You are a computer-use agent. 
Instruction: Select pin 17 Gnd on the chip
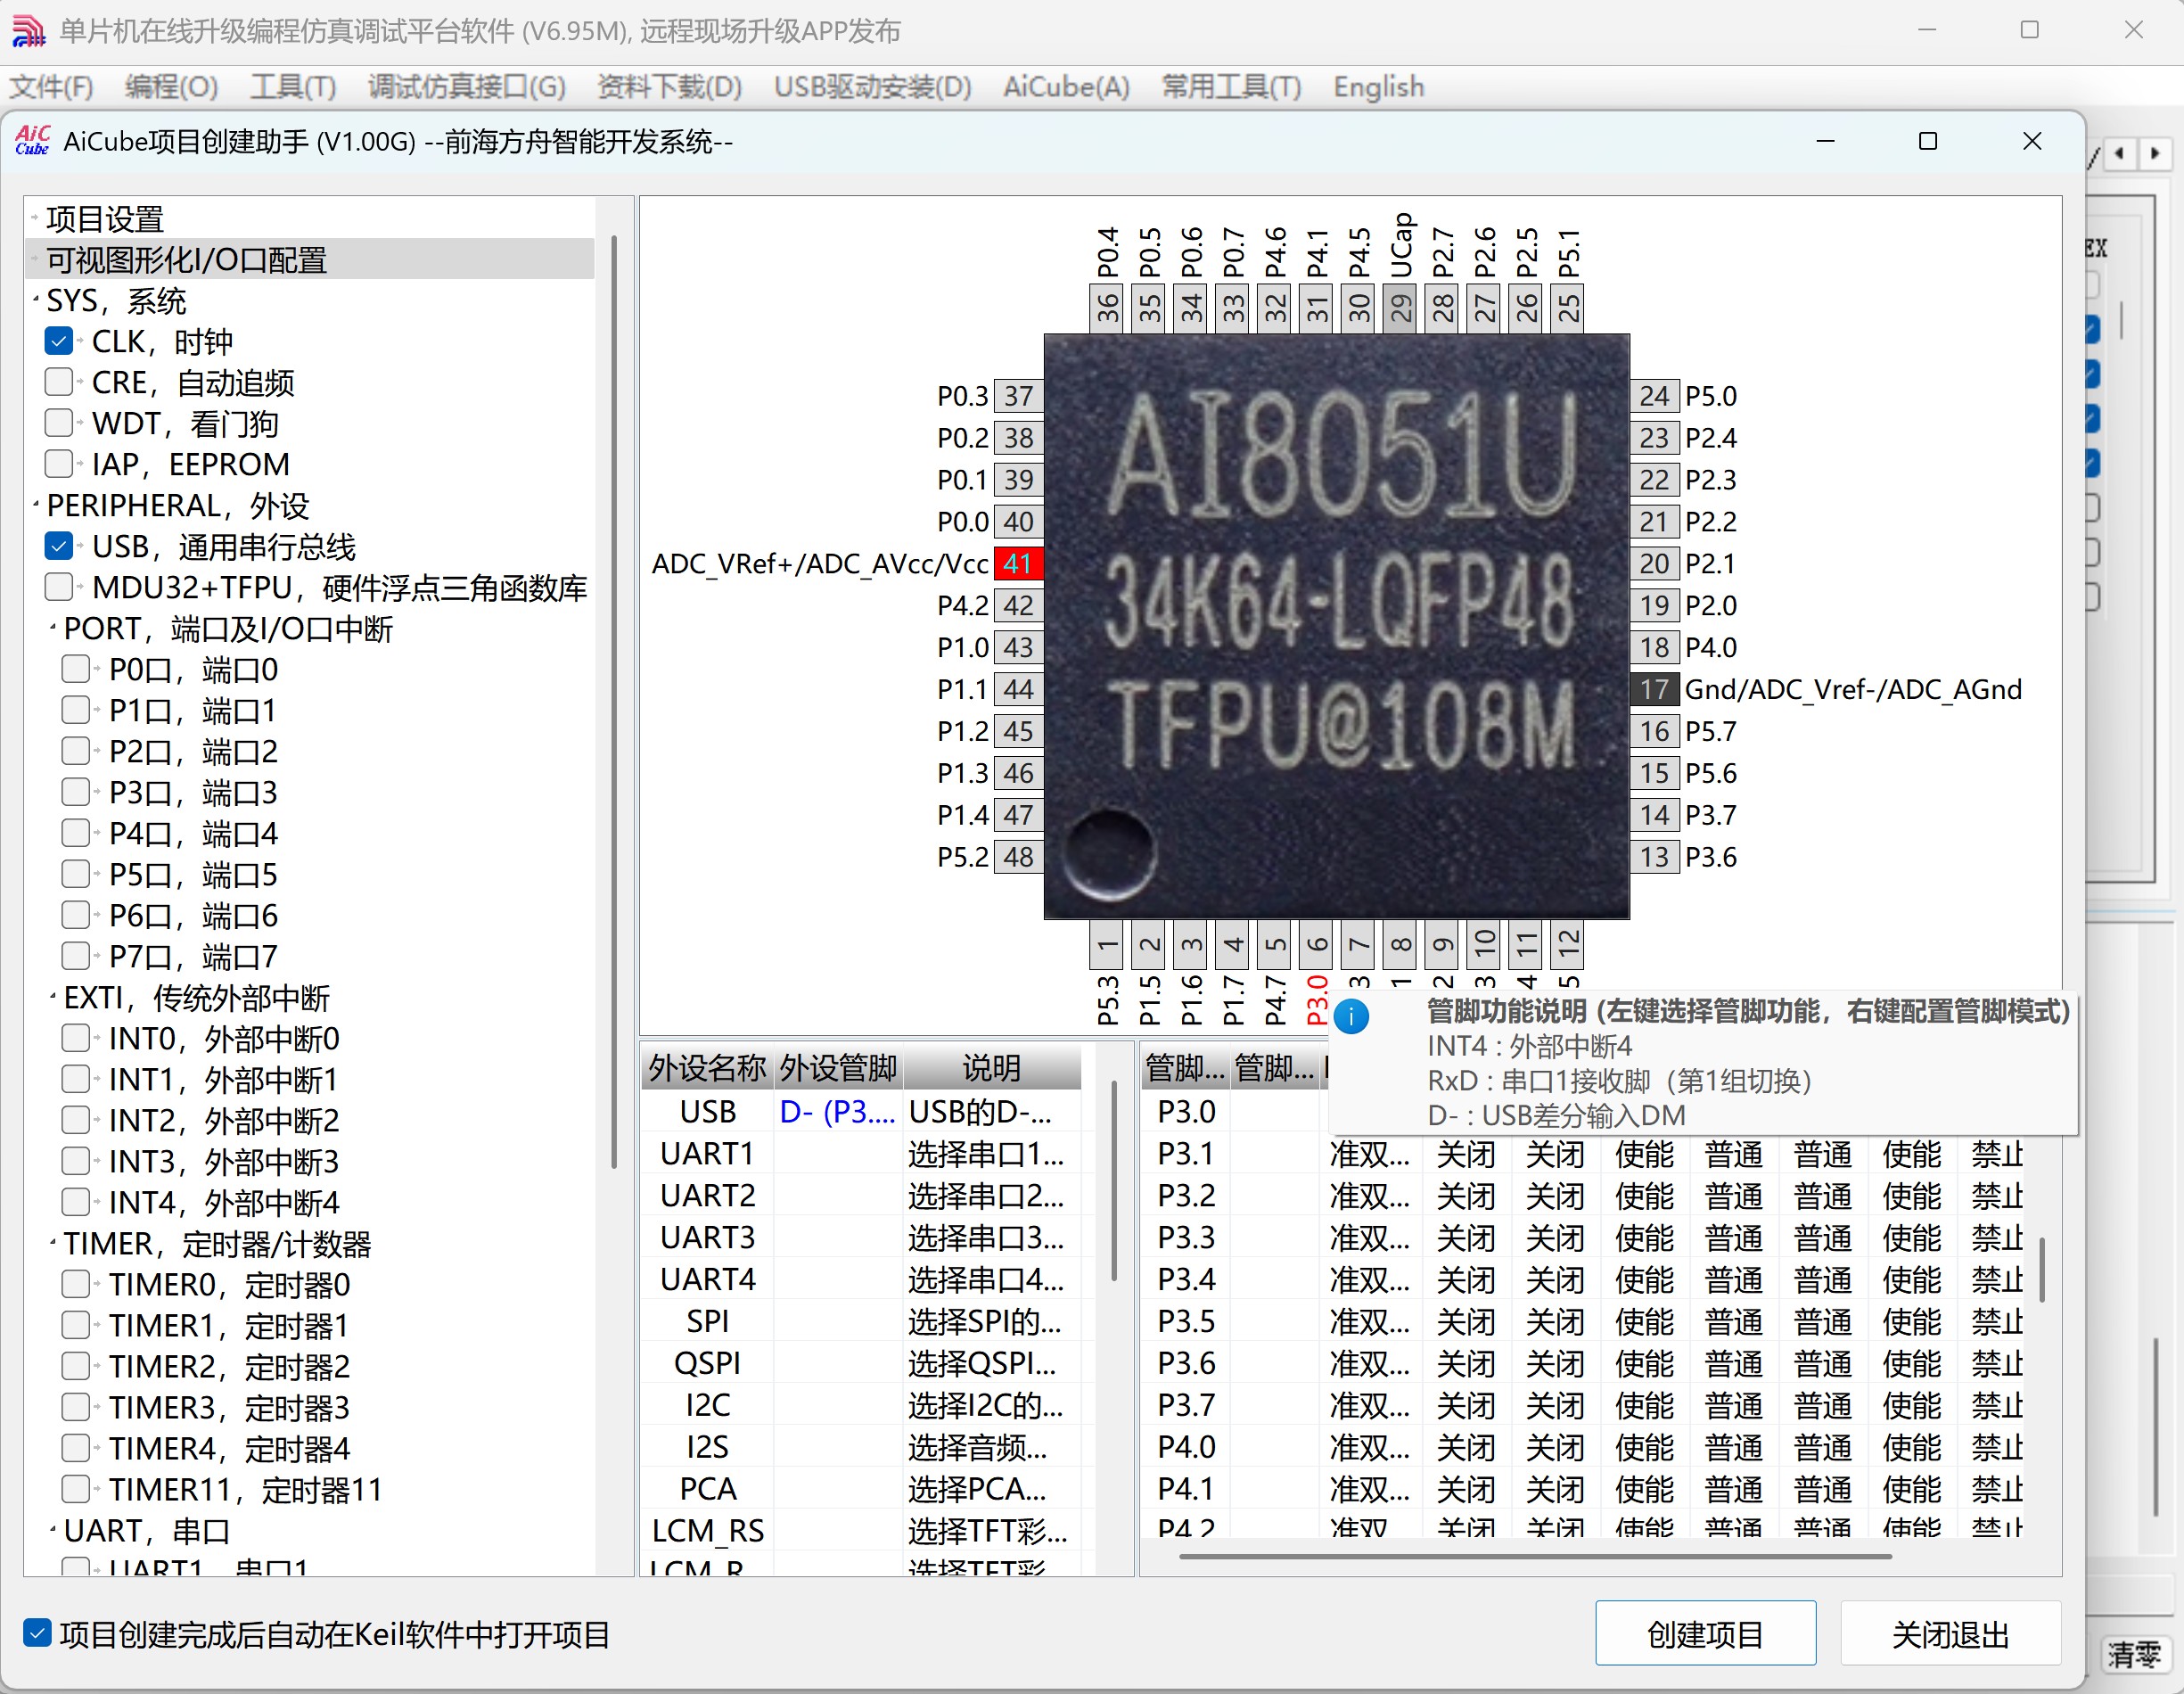click(x=1655, y=689)
